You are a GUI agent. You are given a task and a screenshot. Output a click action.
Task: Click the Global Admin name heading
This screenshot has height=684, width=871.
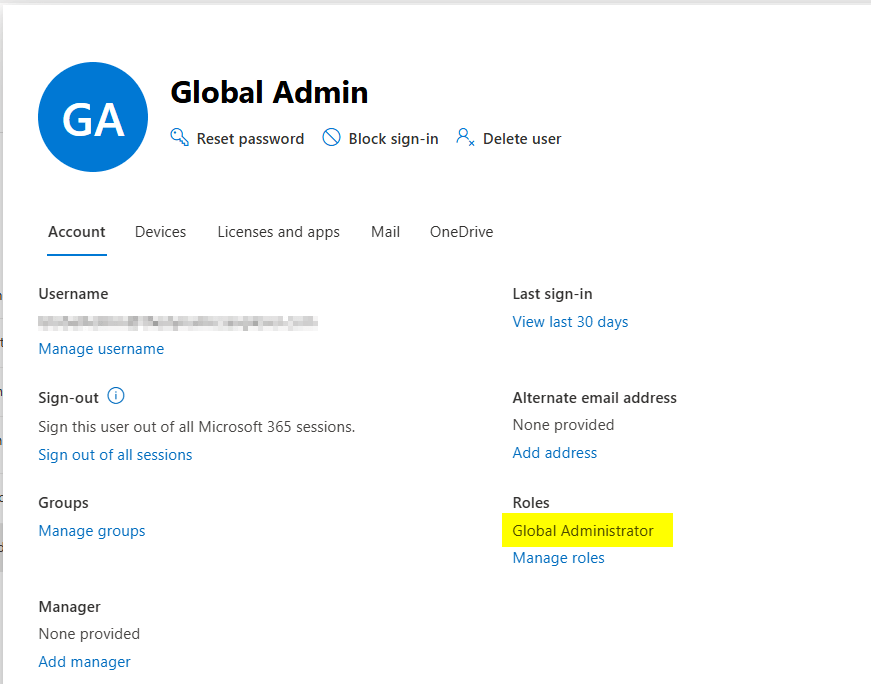pyautogui.click(x=269, y=93)
